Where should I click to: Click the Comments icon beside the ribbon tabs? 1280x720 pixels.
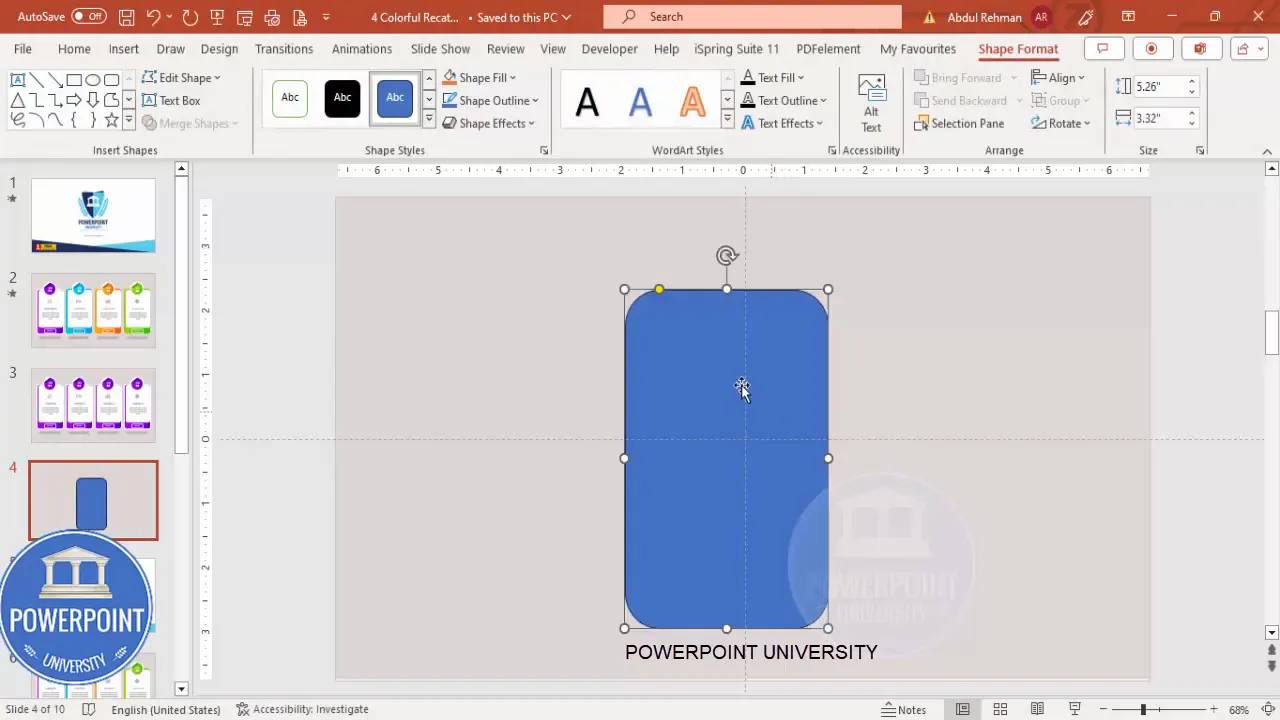[x=1102, y=48]
